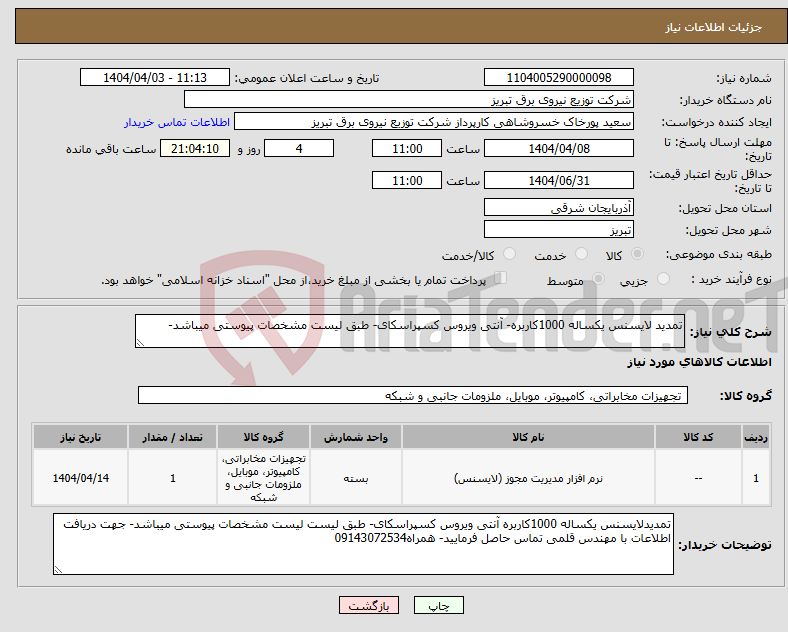Select the کالا radio button
Screen dimensions: 788x632
(x=637, y=254)
